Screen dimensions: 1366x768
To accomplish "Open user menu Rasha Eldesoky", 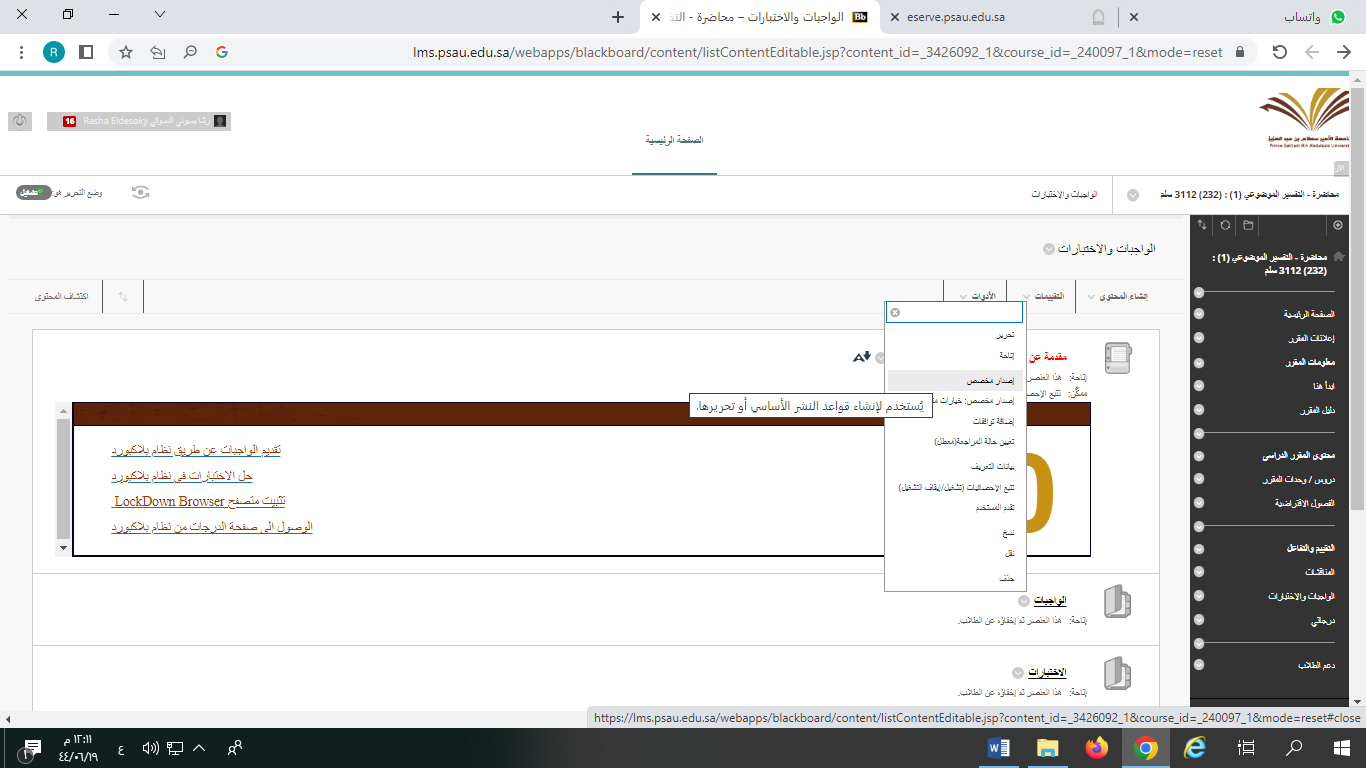I will click(x=139, y=121).
